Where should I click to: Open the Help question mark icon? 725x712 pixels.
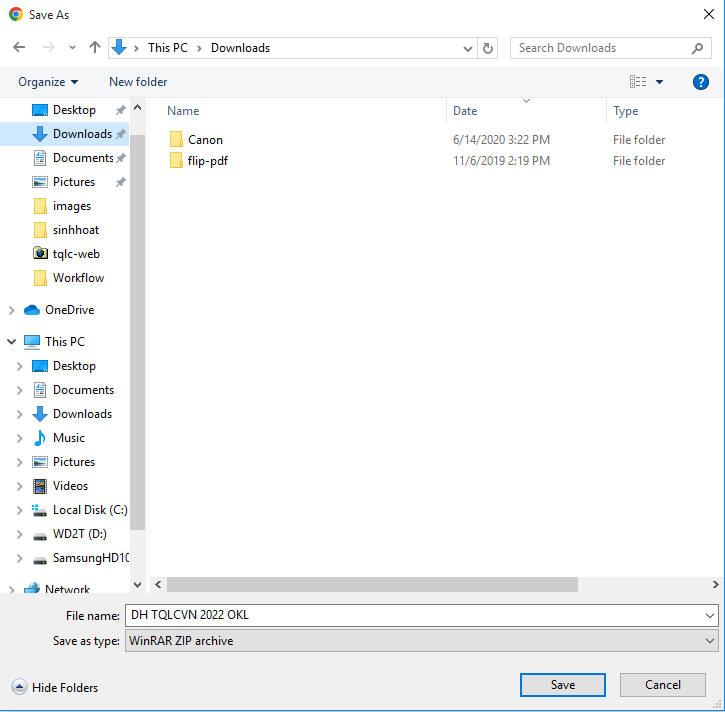coord(700,82)
